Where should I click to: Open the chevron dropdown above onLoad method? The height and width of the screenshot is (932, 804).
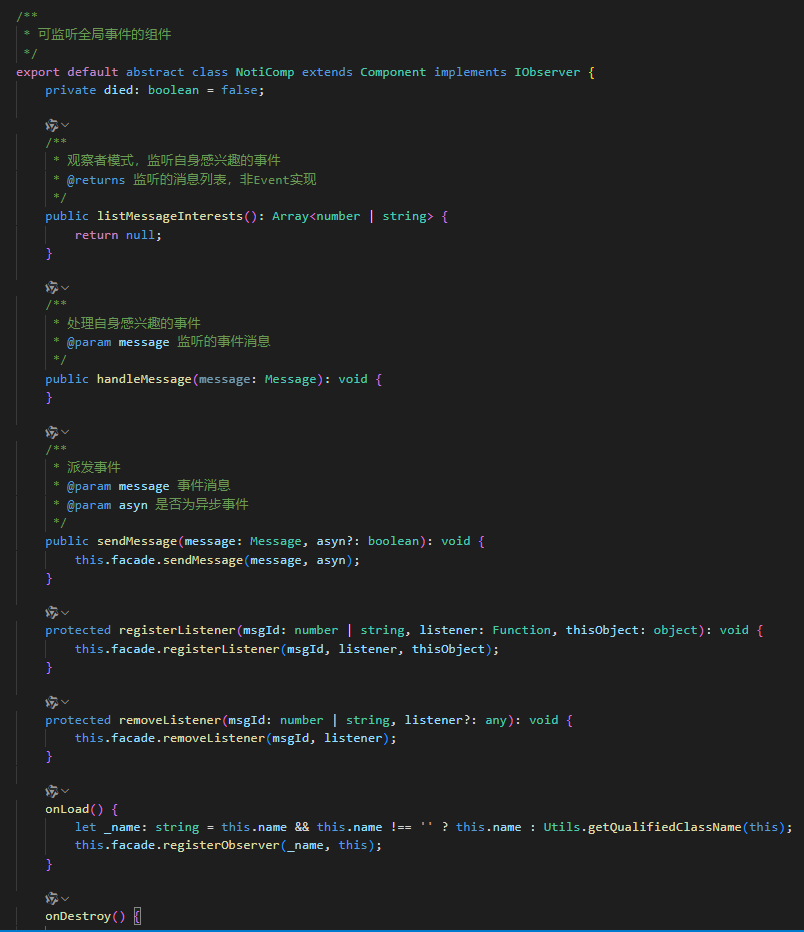[x=65, y=791]
